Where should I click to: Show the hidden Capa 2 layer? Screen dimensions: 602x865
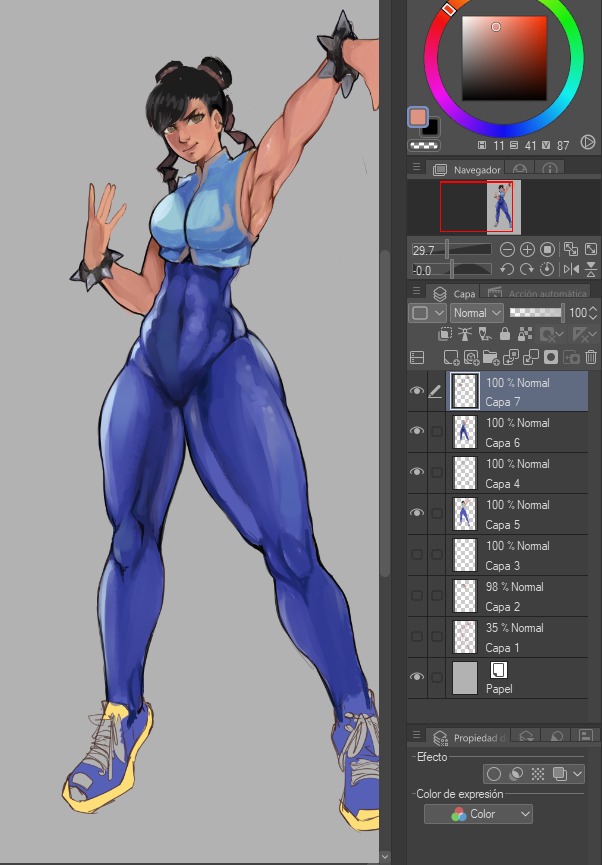[417, 595]
